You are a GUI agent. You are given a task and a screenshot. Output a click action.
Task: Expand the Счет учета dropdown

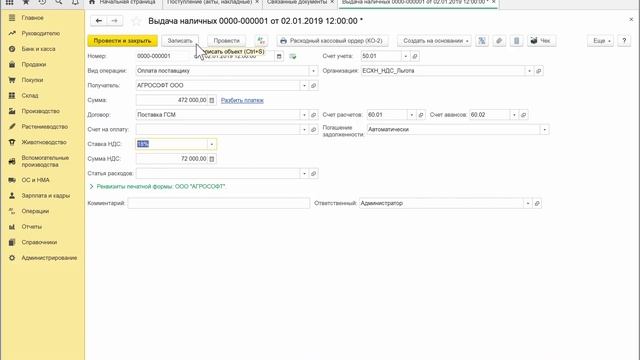point(406,56)
